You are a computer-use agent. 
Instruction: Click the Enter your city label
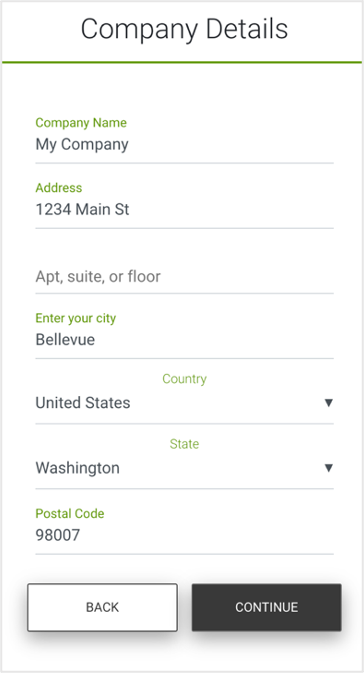[x=76, y=319]
